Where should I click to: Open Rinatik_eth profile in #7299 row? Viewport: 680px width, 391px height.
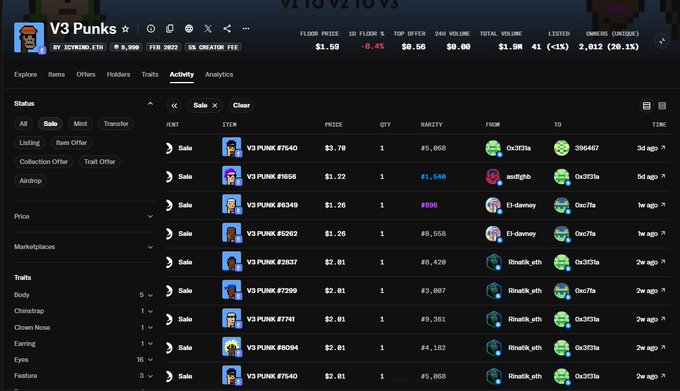pyautogui.click(x=525, y=290)
